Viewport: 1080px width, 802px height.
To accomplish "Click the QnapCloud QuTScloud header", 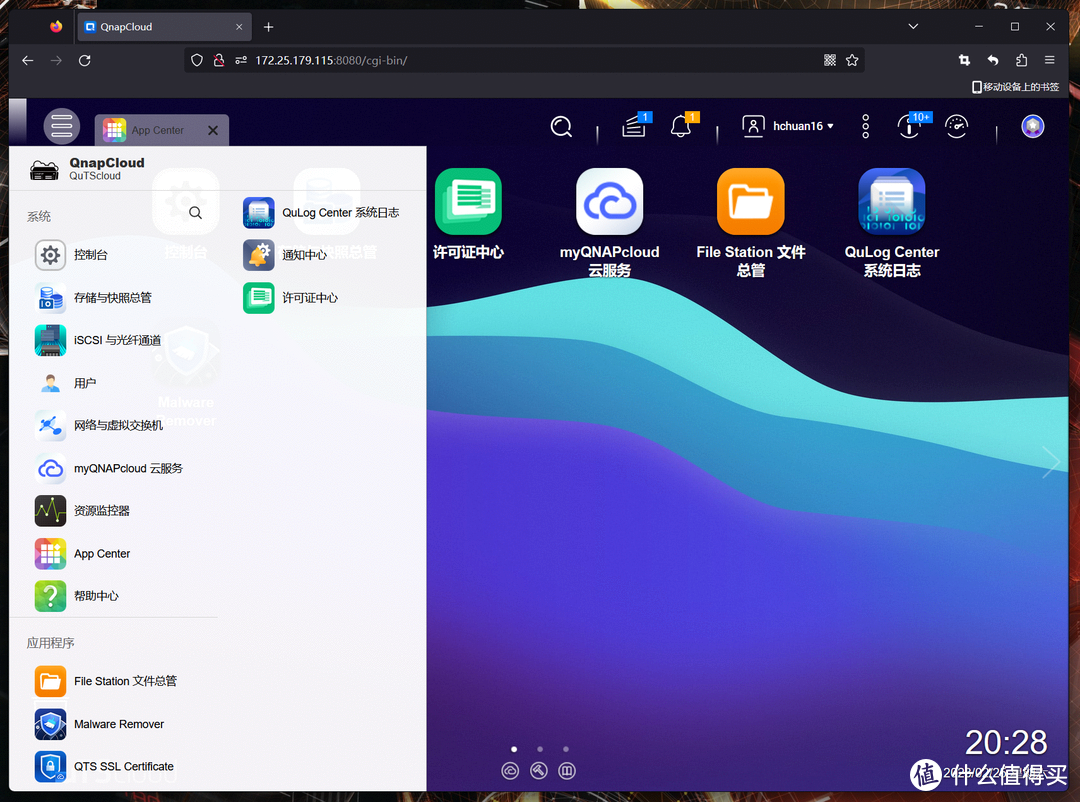I will (x=87, y=168).
